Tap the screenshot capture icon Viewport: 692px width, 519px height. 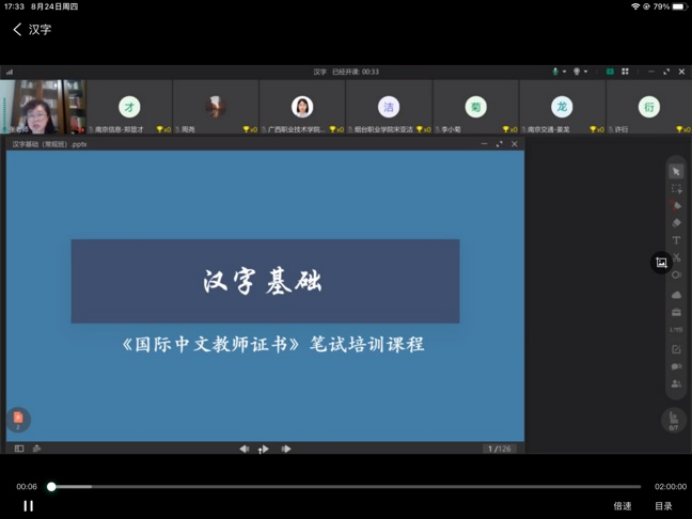[x=661, y=262]
